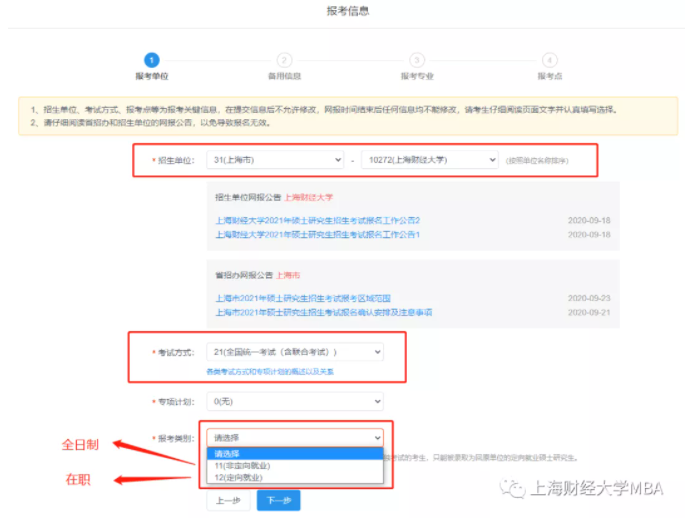The width and height of the screenshot is (687, 522).
Task: Click step 4 circle 报考点
Action: [549, 60]
